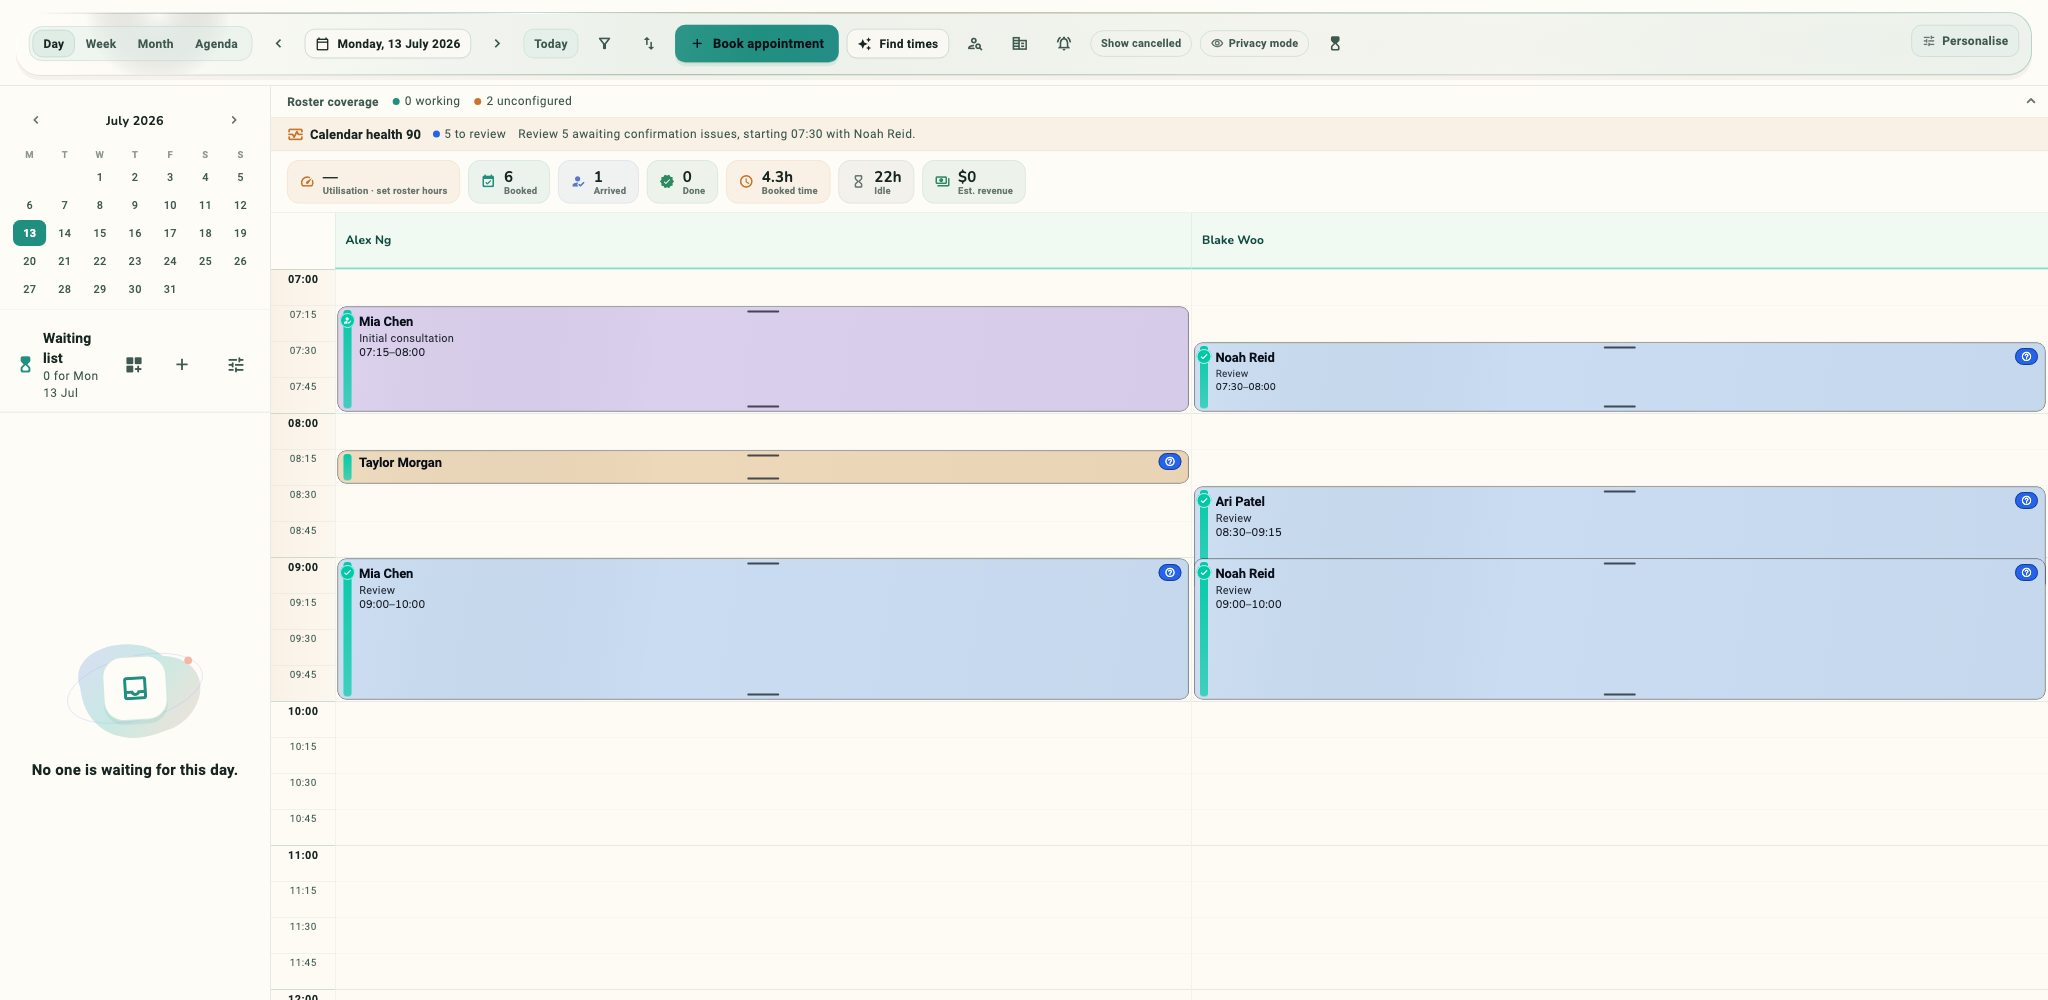This screenshot has height=1000, width=2048.
Task: Click the Calendar health icon
Action: point(295,134)
